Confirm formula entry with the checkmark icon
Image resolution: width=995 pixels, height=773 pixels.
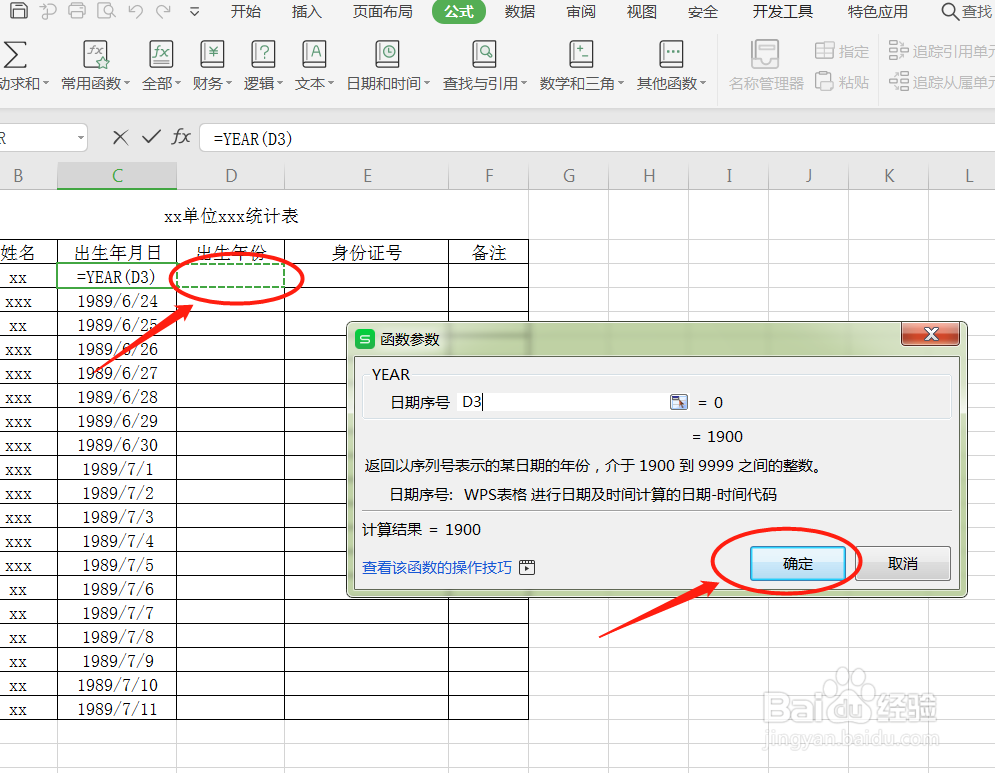[x=149, y=138]
